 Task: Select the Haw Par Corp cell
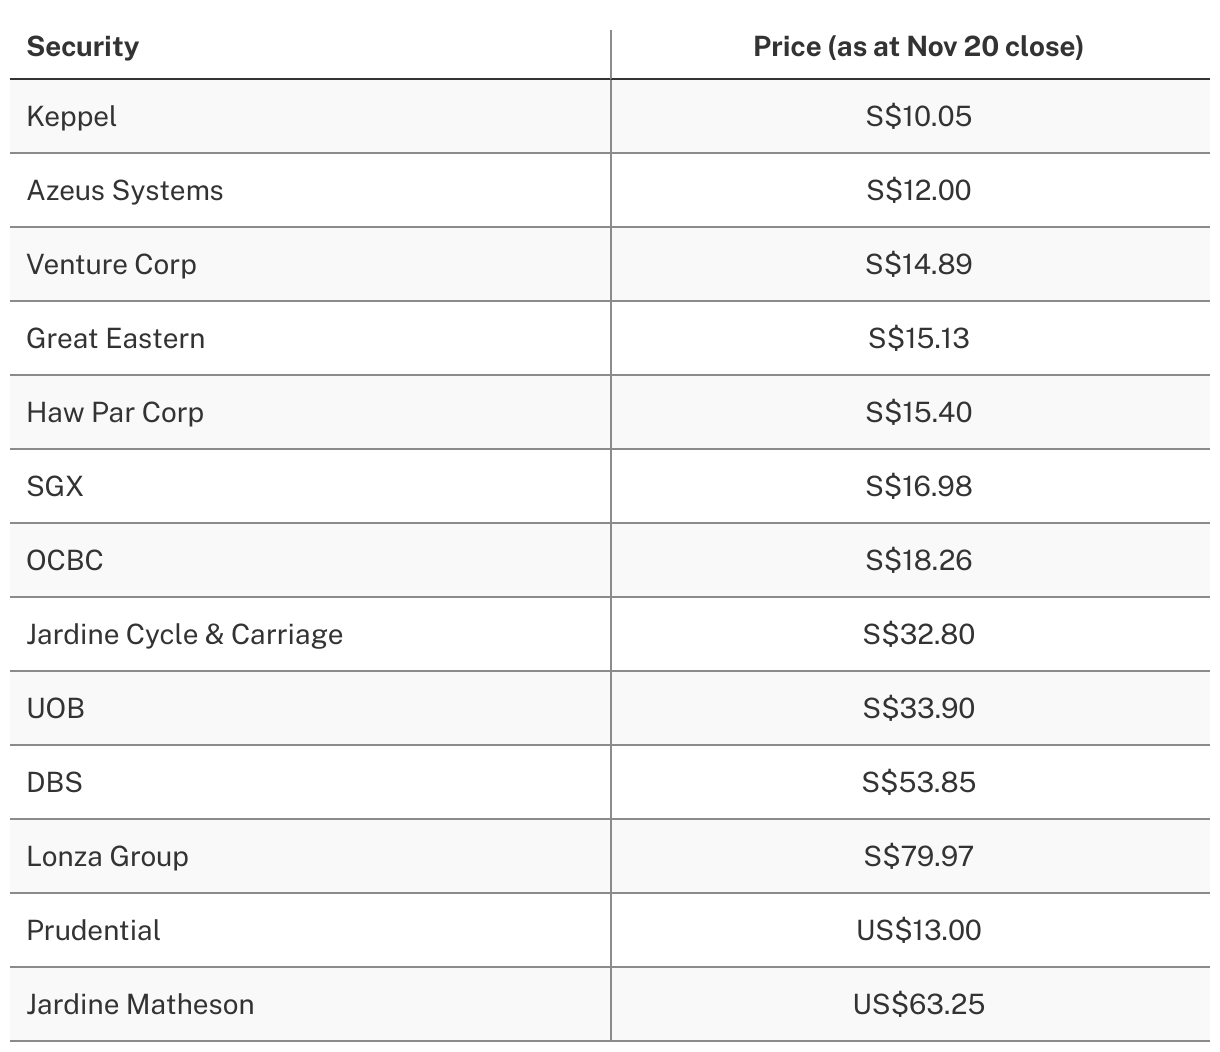(x=115, y=413)
